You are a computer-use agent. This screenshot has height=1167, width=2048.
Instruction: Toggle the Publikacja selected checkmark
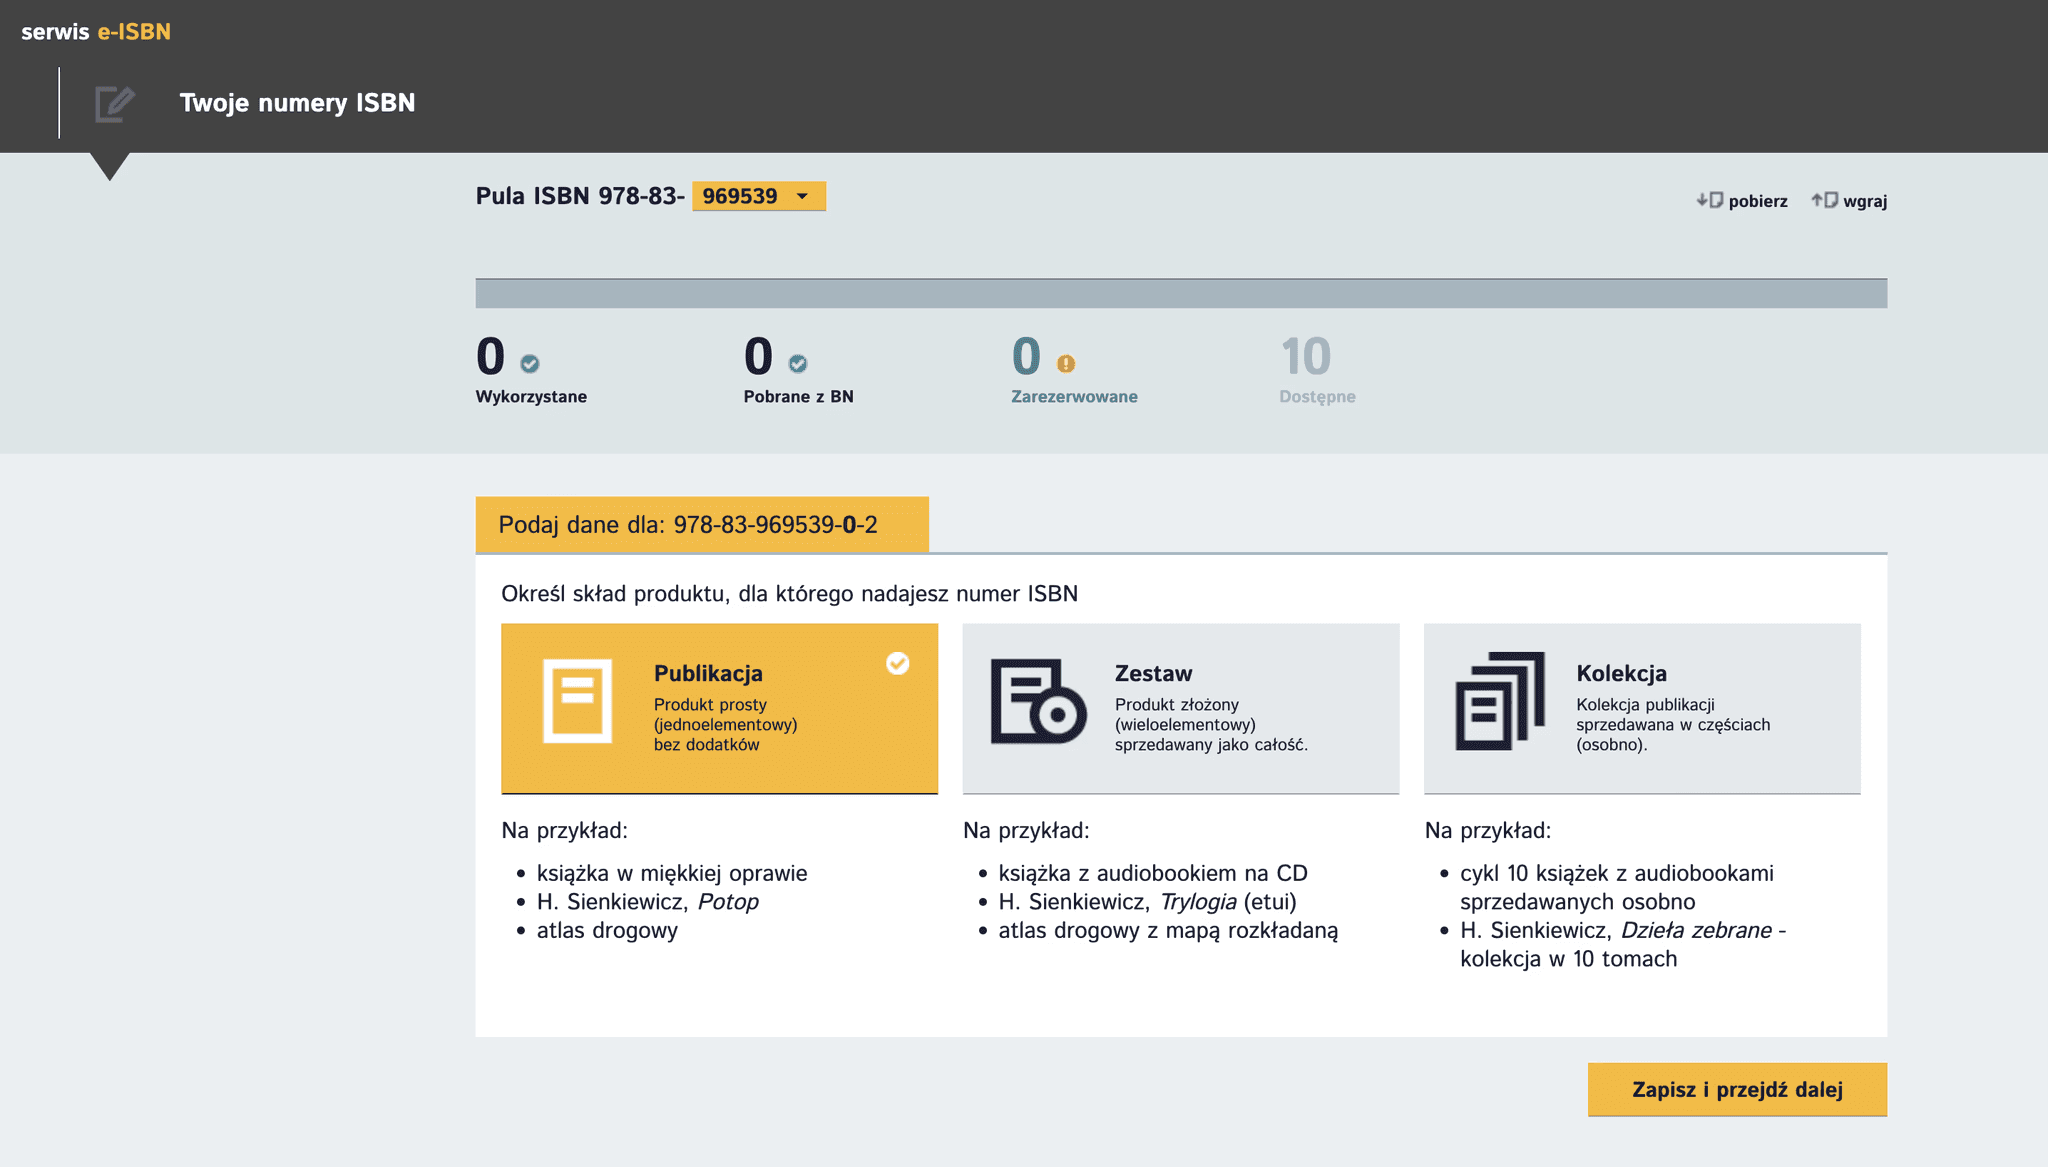point(897,664)
